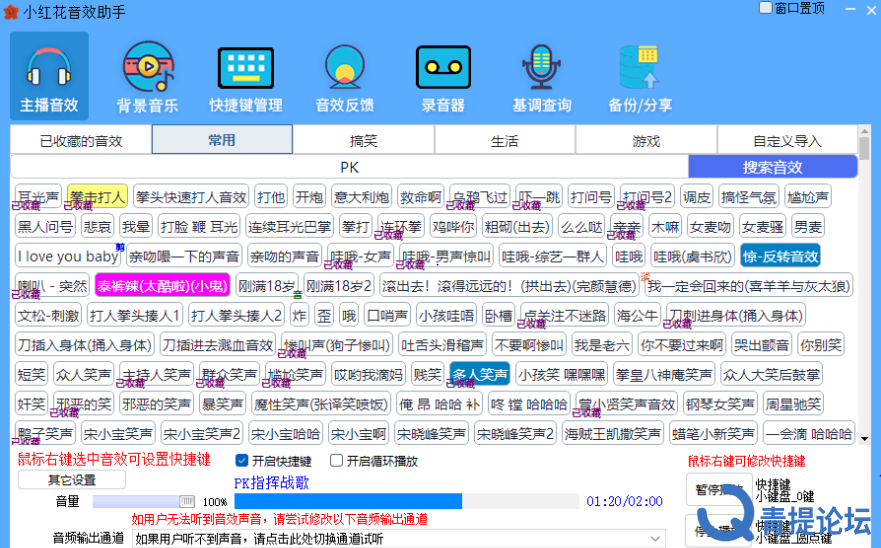Uncheck the 开启快捷键 checkbox
881x548 pixels.
[242, 461]
